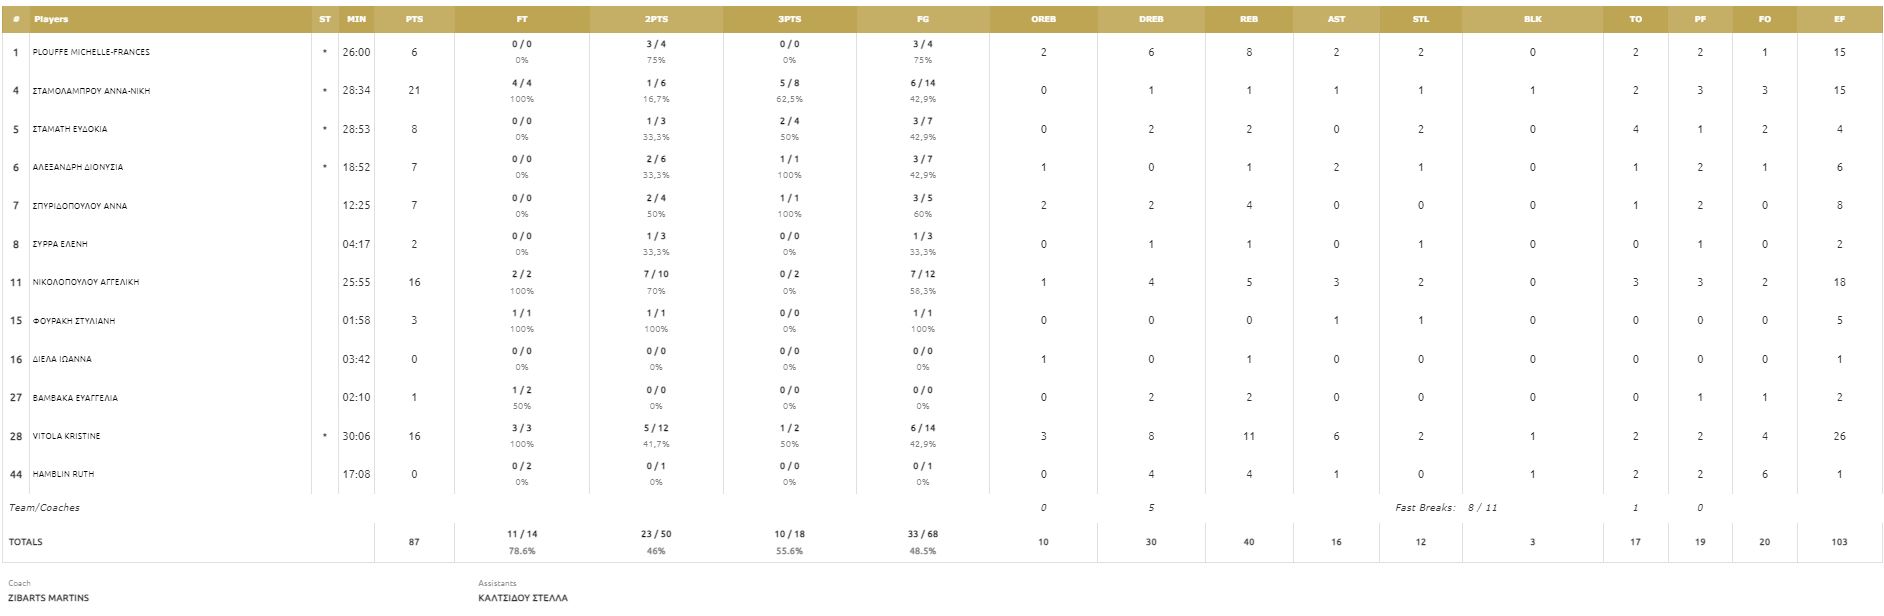Click the Fast Breaks 8 / 11 text
The image size is (1884, 616).
click(x=1446, y=508)
